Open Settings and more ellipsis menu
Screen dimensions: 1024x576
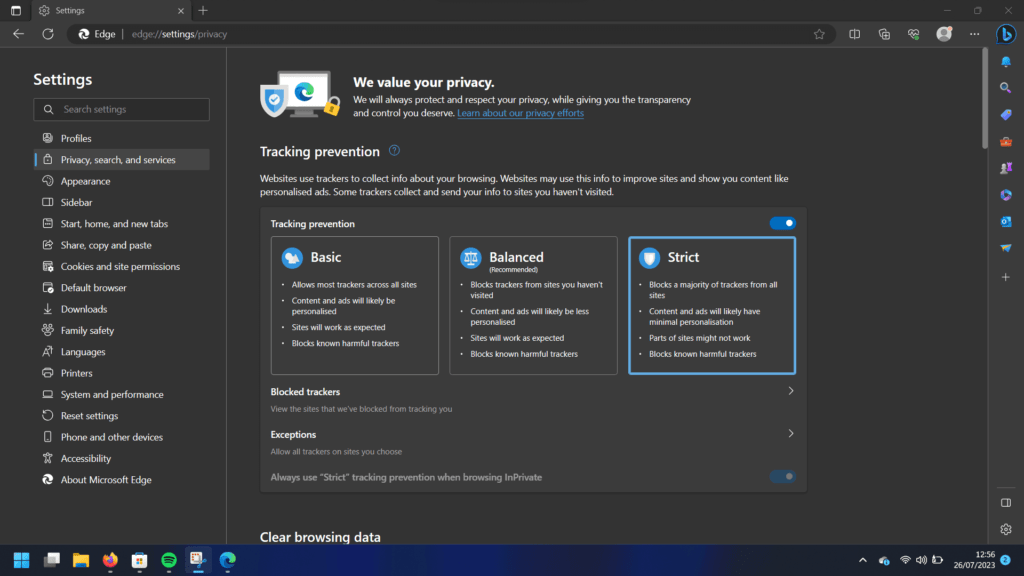click(972, 34)
